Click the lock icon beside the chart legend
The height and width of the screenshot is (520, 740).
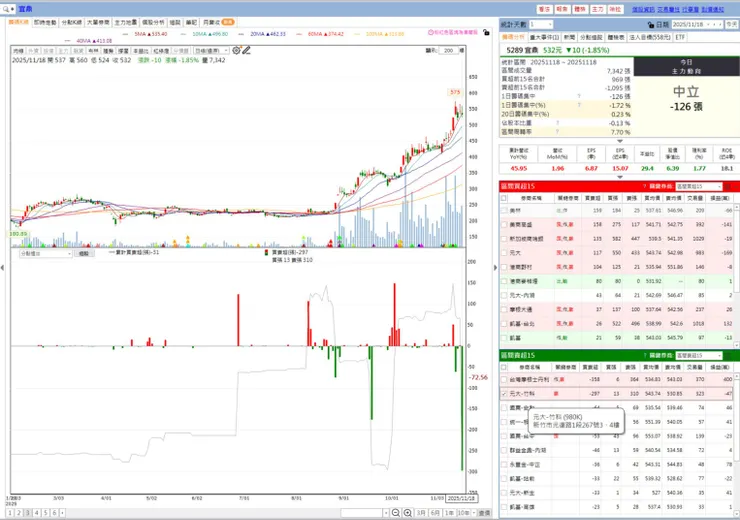point(486,33)
